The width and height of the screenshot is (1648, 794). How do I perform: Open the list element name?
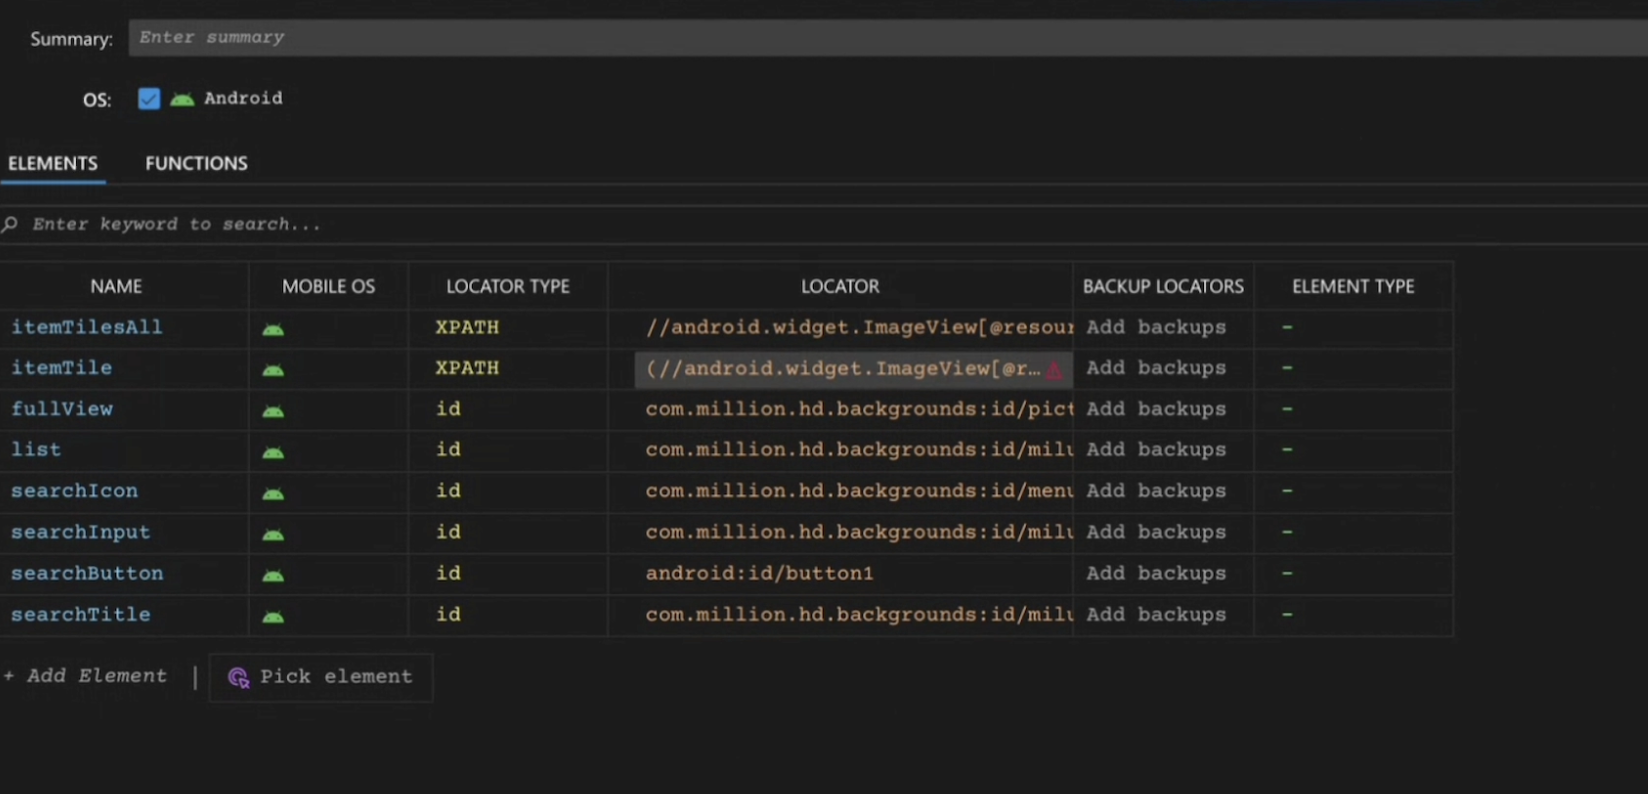[x=36, y=450]
